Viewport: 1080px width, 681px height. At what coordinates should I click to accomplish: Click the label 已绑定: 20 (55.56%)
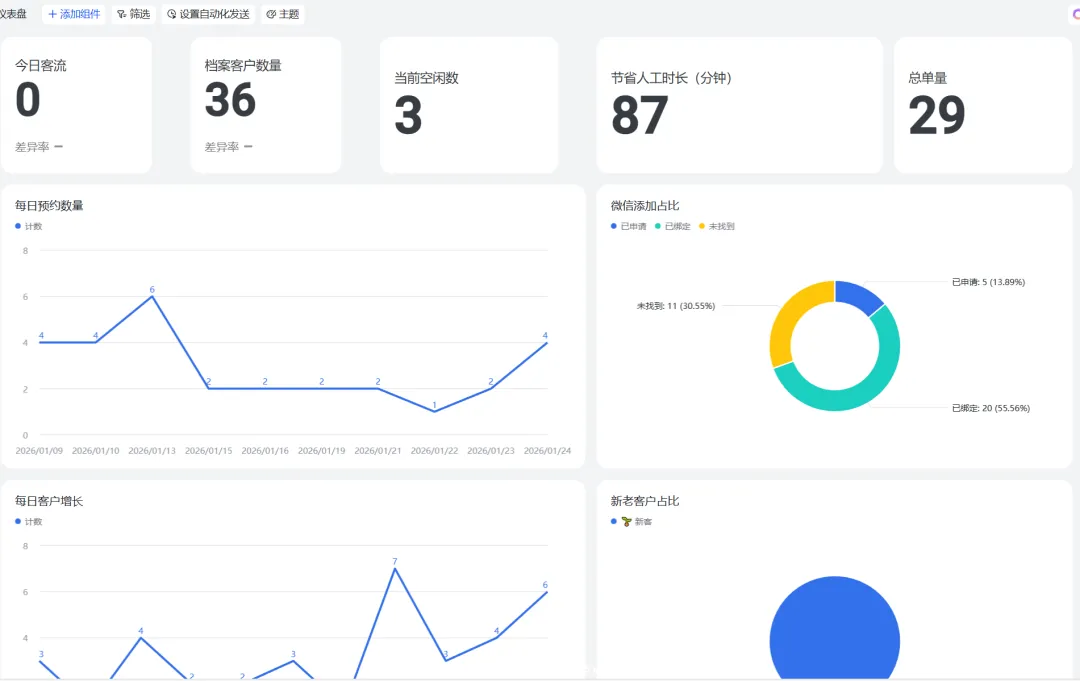click(990, 408)
